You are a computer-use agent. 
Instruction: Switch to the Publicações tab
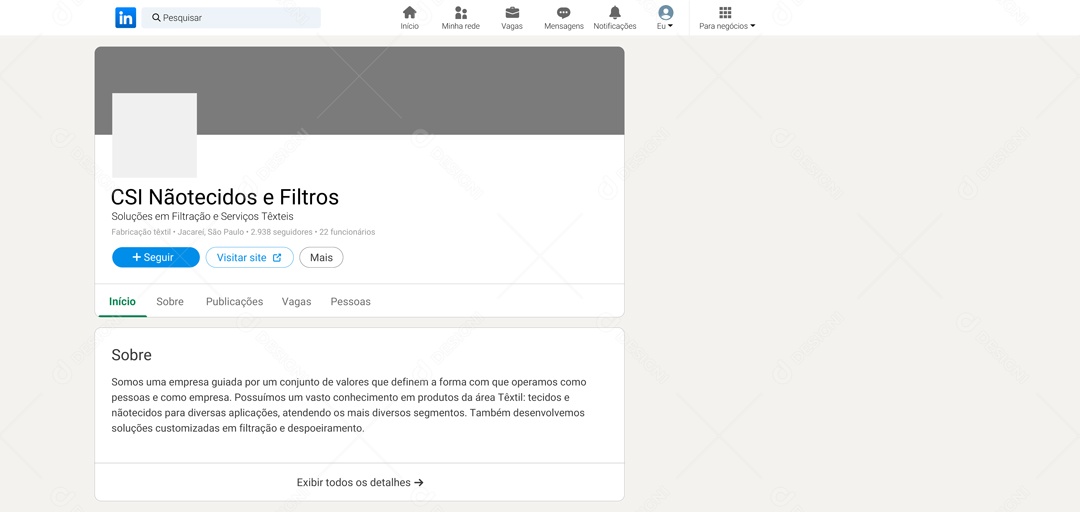(234, 302)
